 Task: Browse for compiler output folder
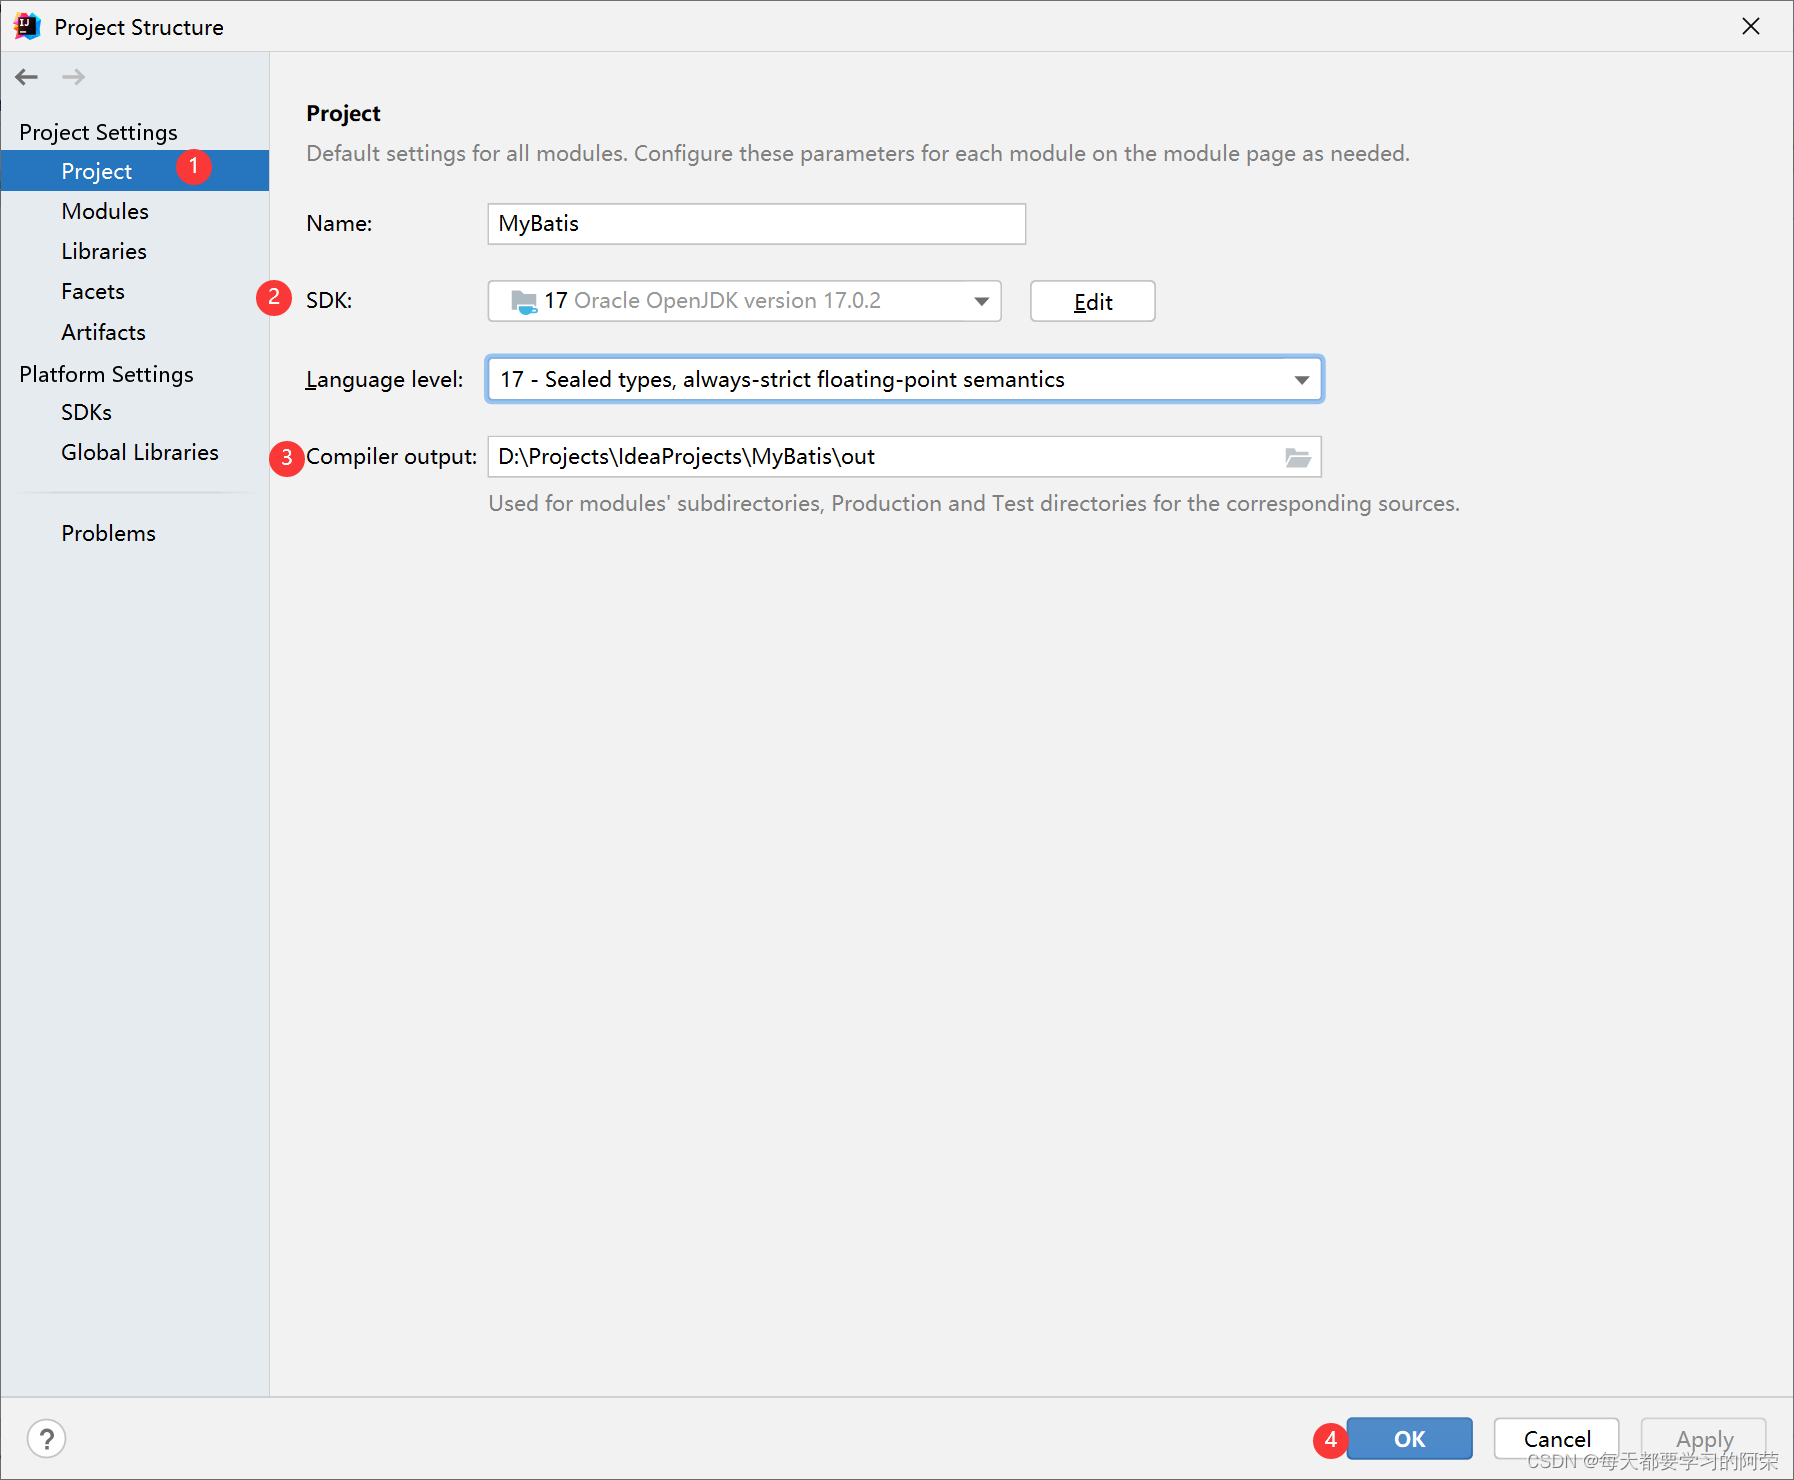1298,457
